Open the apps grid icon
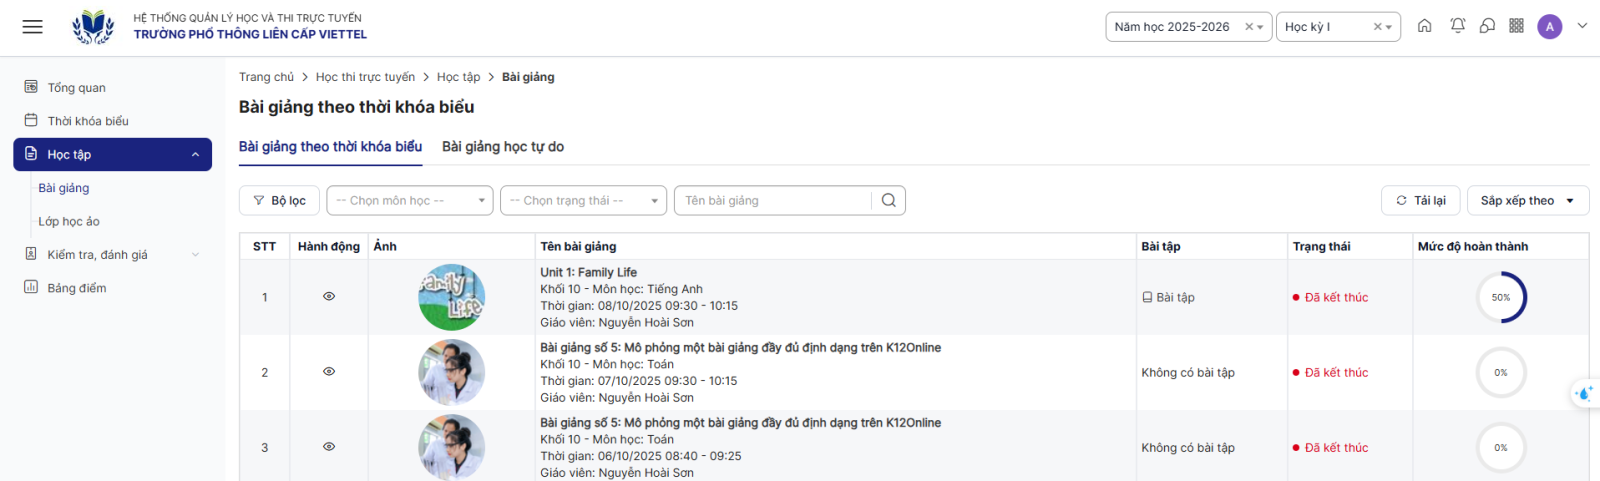 point(1516,26)
